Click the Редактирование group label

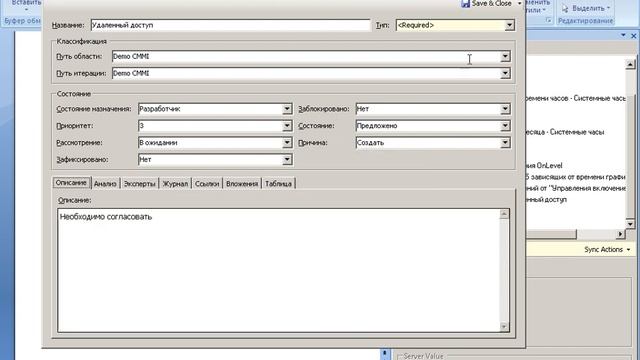point(585,21)
